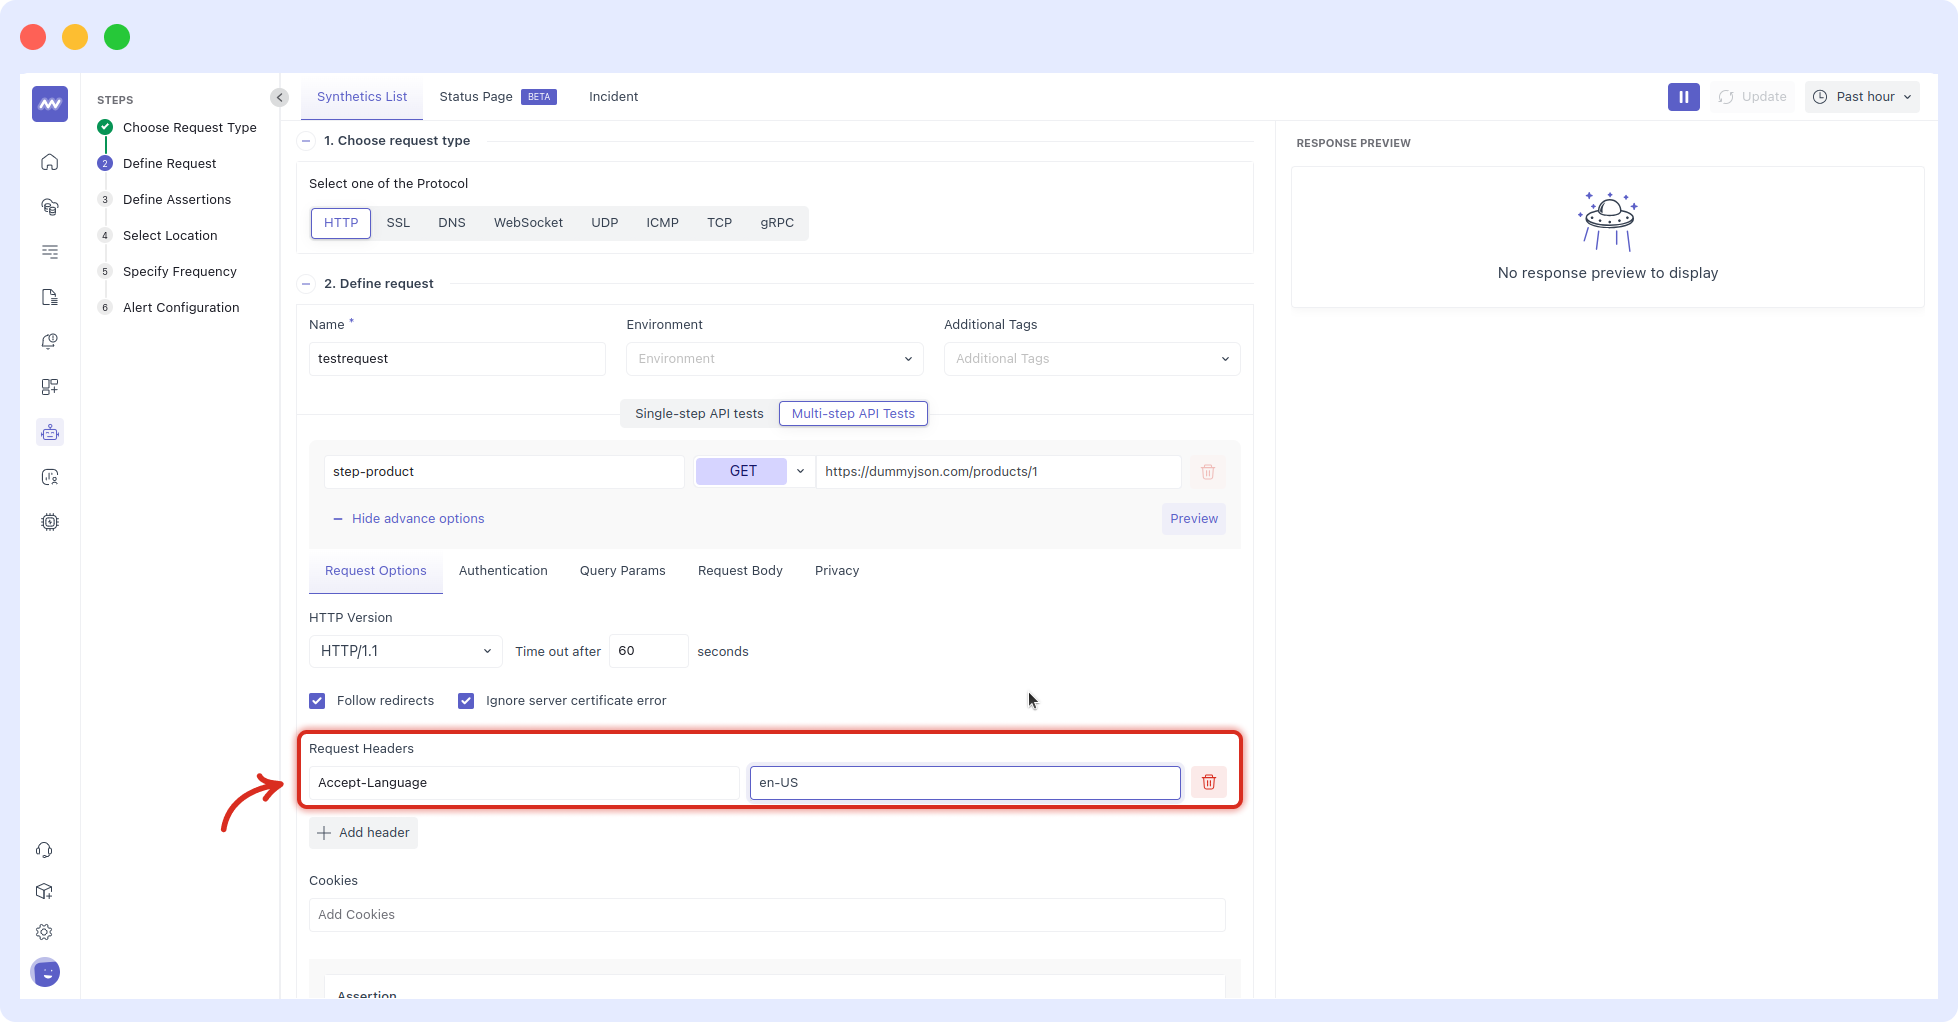Click the red trash icon beside en-US header

[1208, 782]
